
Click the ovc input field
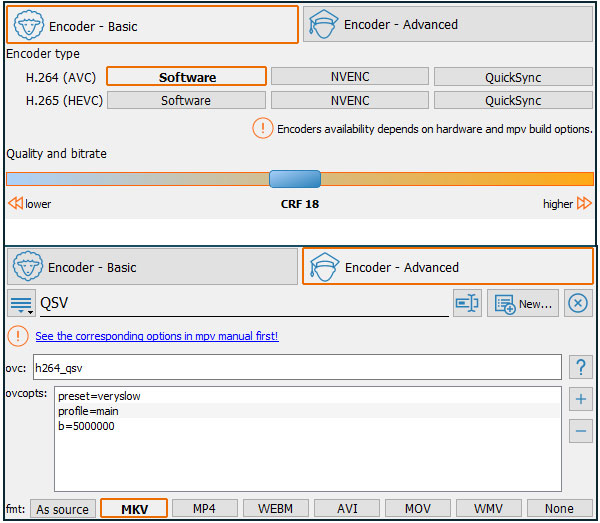297,367
